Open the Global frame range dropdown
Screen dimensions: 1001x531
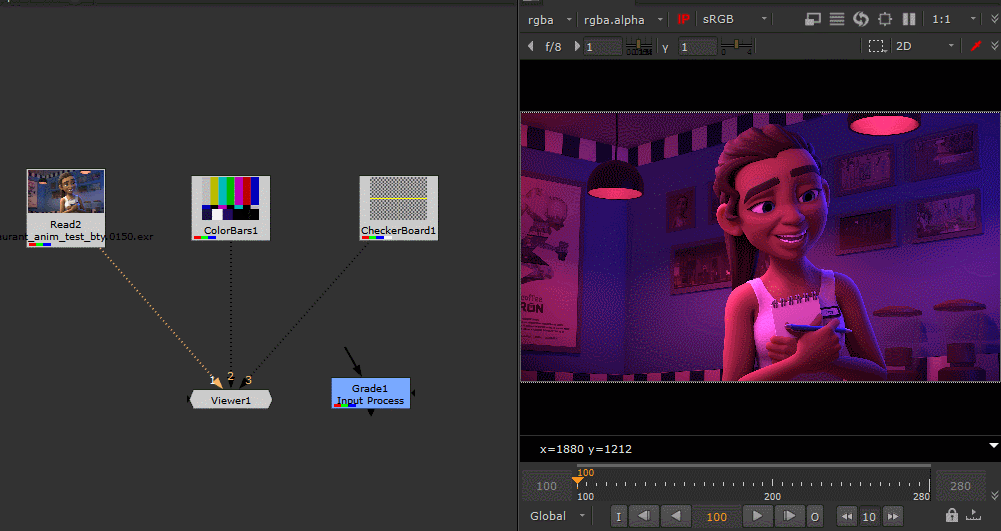(x=557, y=516)
